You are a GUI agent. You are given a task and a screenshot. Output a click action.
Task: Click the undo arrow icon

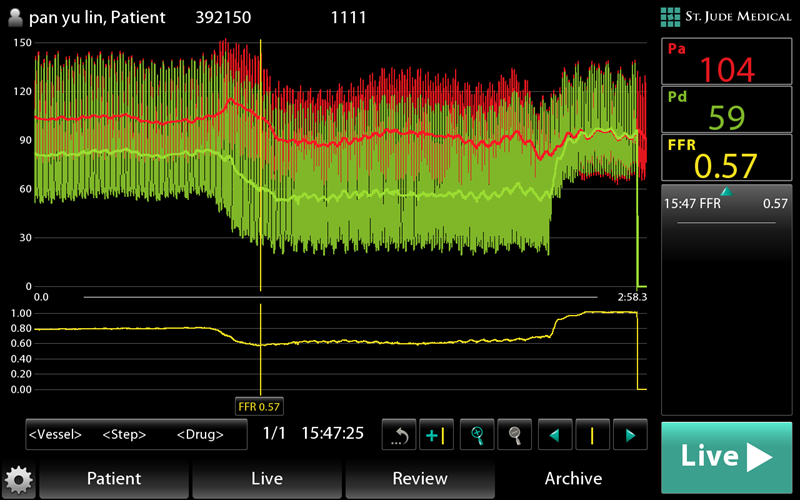point(400,435)
